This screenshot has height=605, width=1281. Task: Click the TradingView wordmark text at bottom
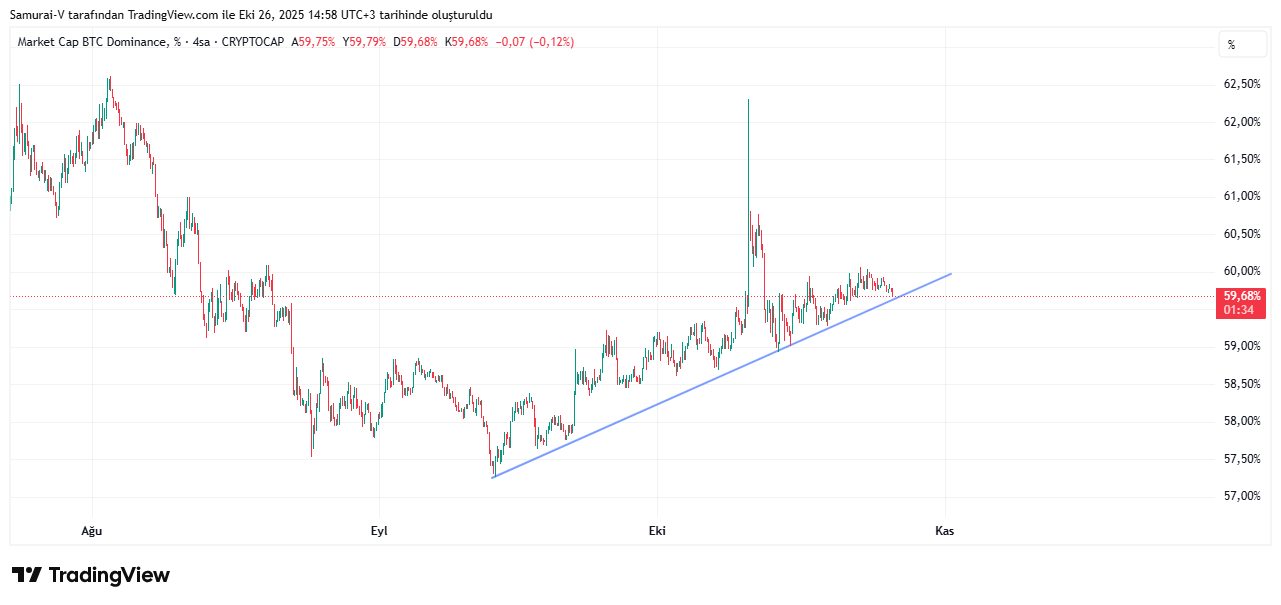[109, 575]
